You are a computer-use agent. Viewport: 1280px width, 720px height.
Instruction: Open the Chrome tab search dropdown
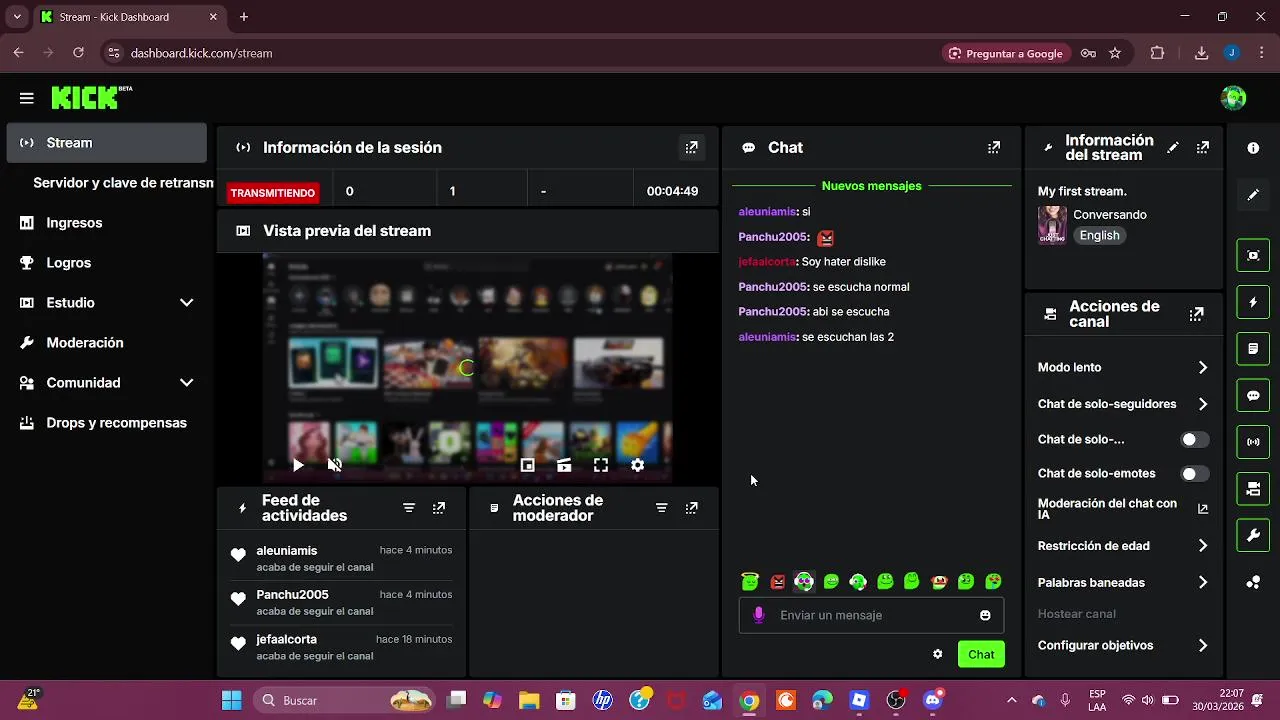pyautogui.click(x=16, y=17)
